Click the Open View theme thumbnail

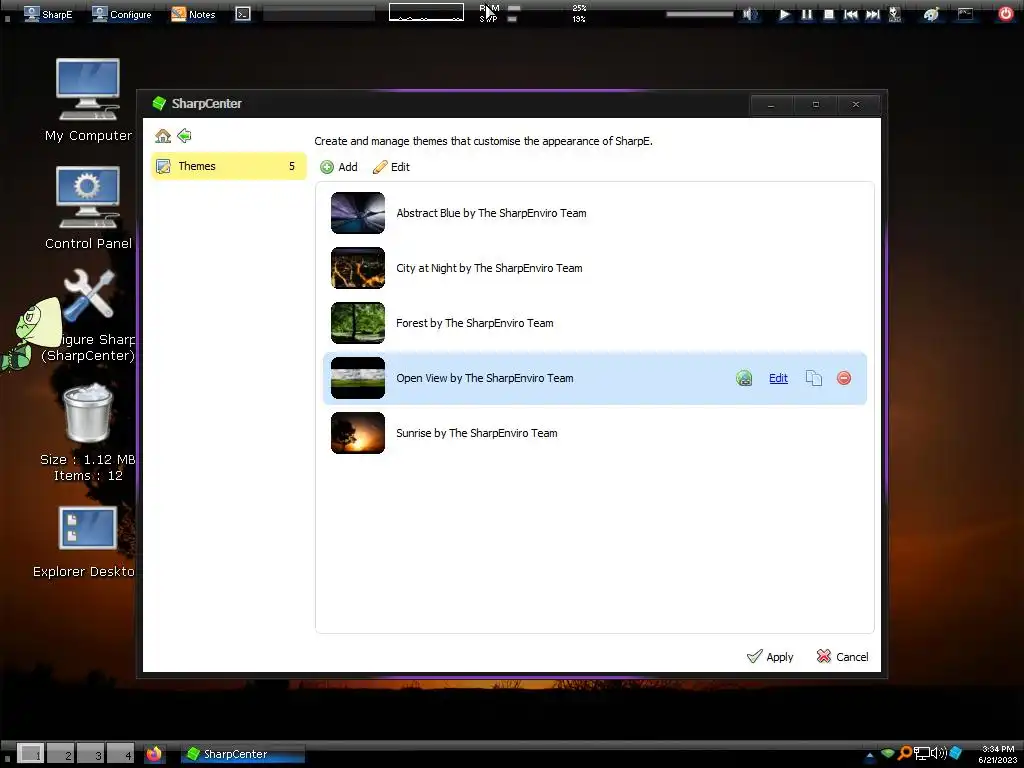(x=358, y=378)
